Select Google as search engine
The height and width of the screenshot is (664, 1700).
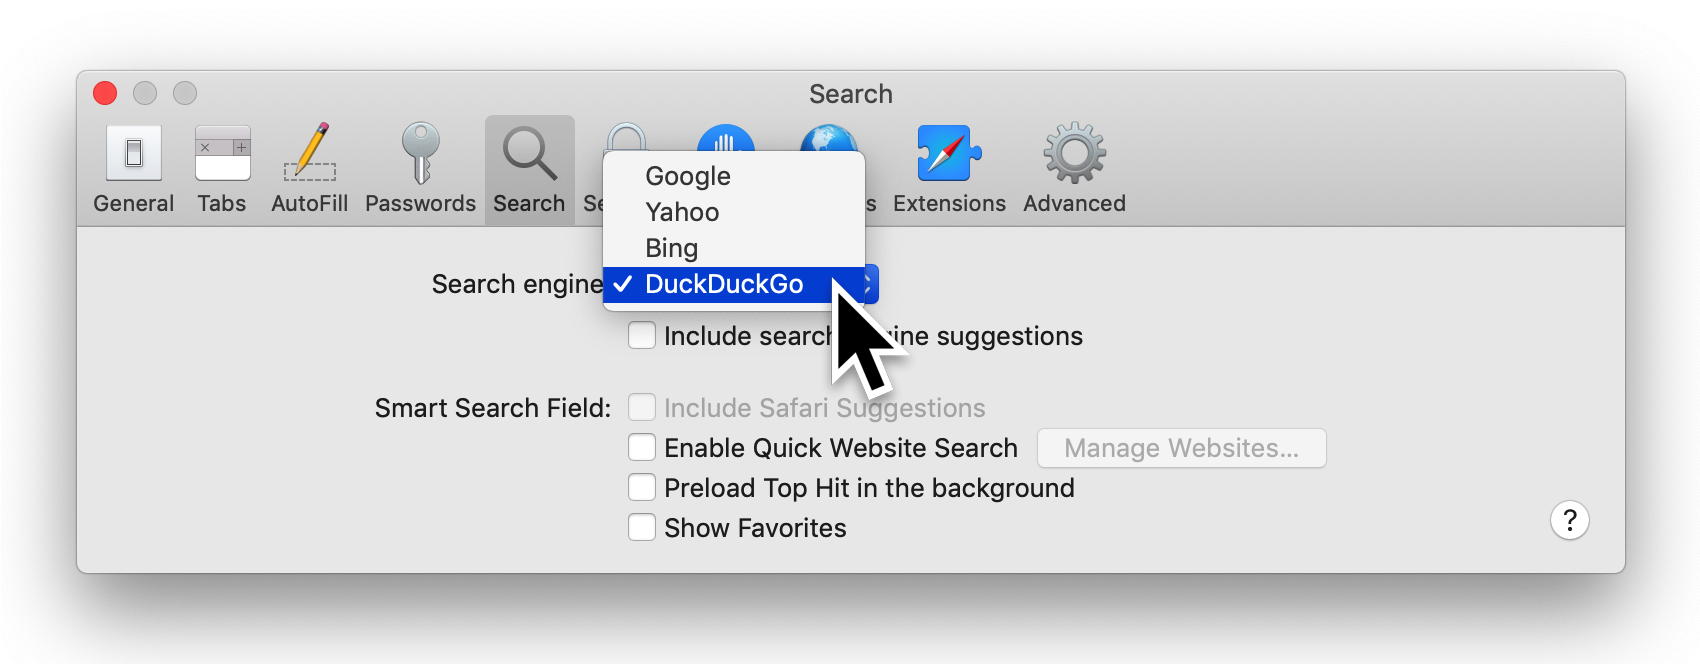pyautogui.click(x=686, y=176)
